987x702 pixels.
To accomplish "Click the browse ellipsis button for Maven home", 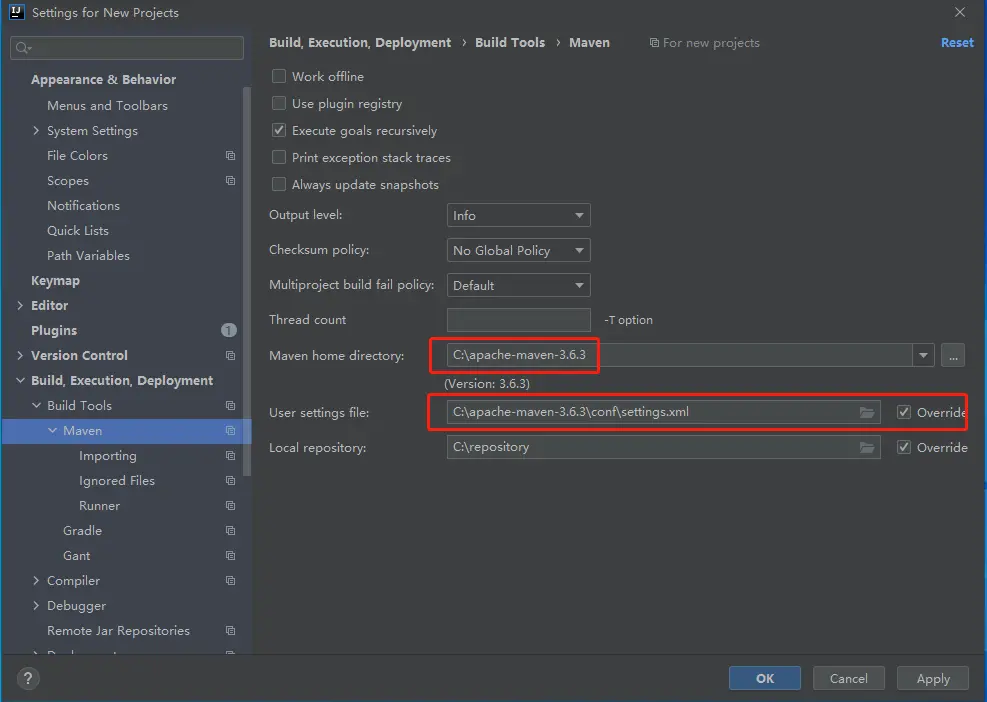I will coord(952,355).
